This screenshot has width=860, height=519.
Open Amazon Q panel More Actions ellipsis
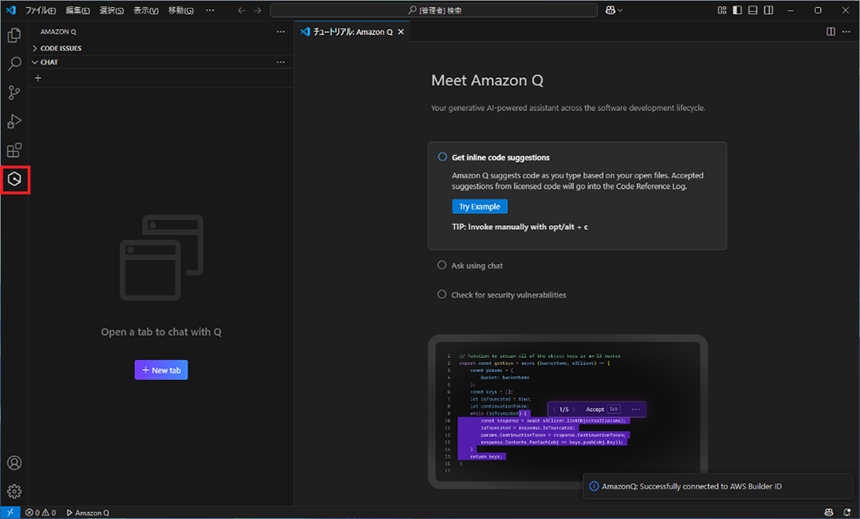281,32
